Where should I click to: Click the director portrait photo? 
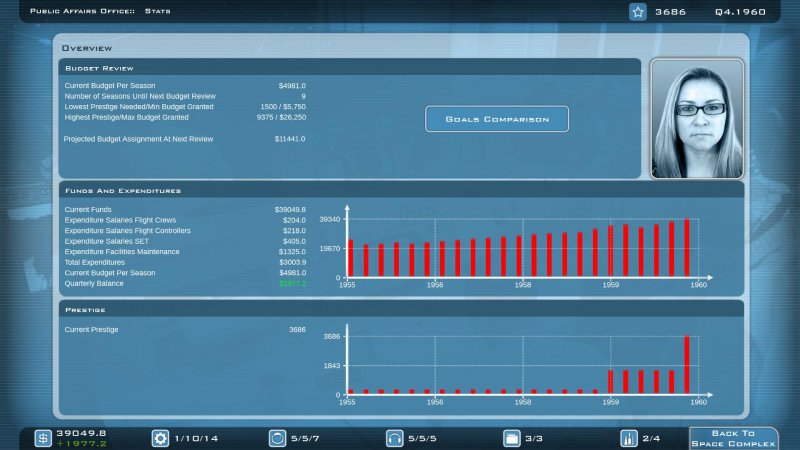(x=697, y=118)
